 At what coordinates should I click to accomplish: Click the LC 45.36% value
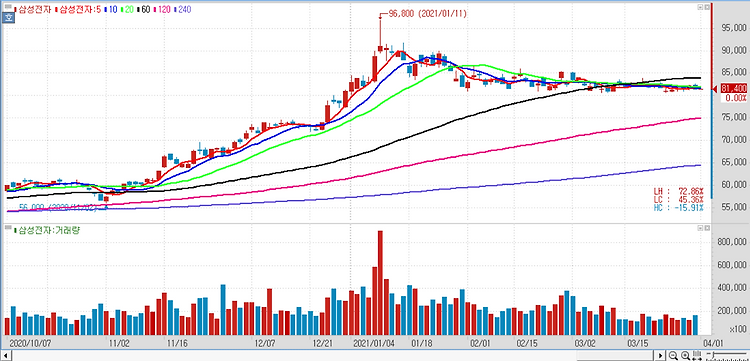coord(678,199)
